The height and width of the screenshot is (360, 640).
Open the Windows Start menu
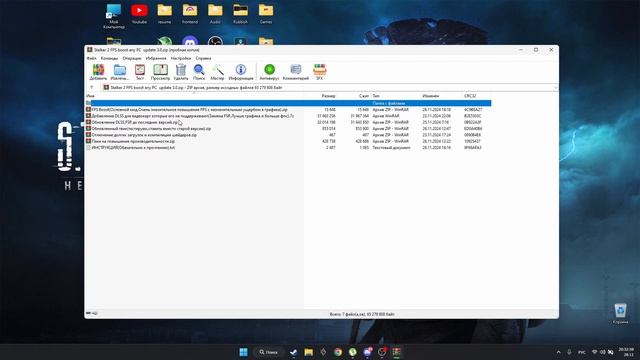coord(243,352)
